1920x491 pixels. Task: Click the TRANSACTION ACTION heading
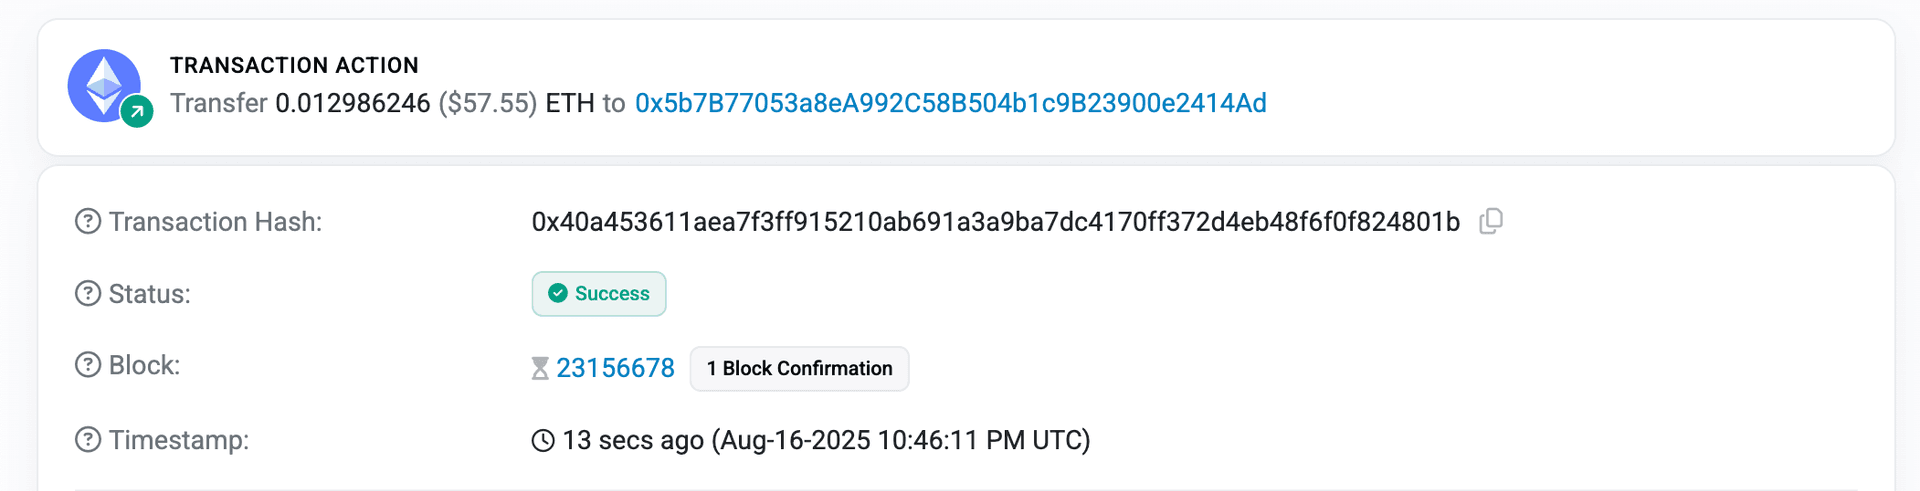click(x=294, y=66)
